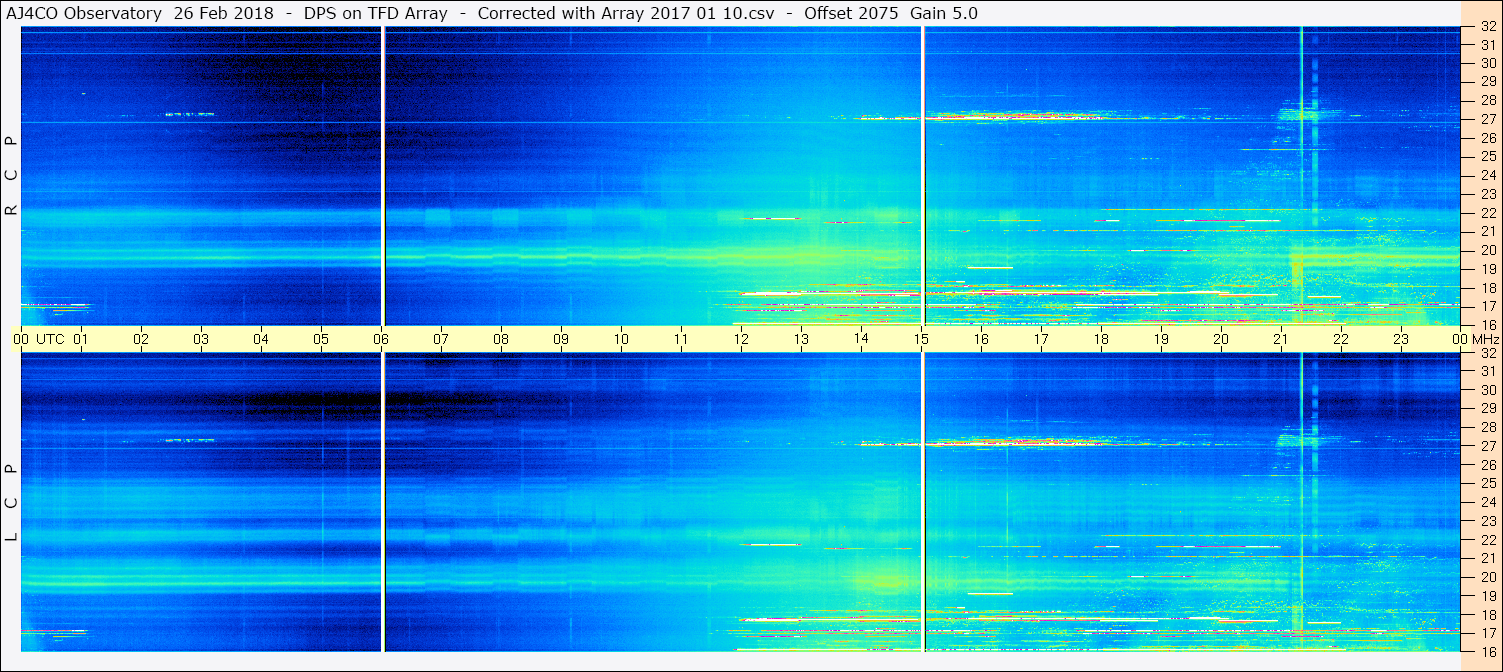Click the "AJ4CO Observatory" title text
1503x672 pixels.
(x=85, y=14)
